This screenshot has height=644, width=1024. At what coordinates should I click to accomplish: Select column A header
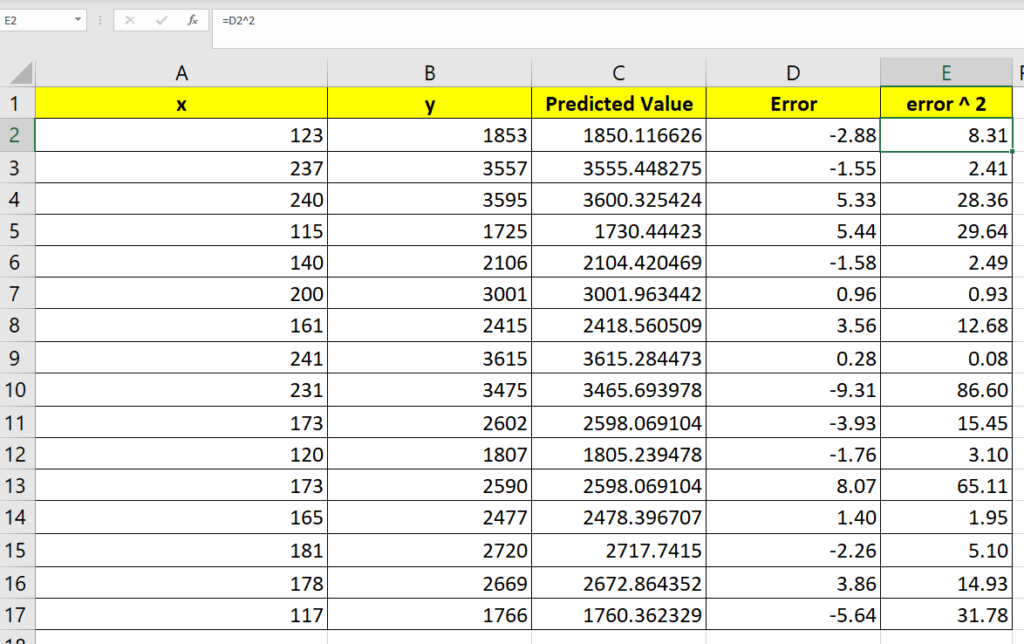point(181,72)
